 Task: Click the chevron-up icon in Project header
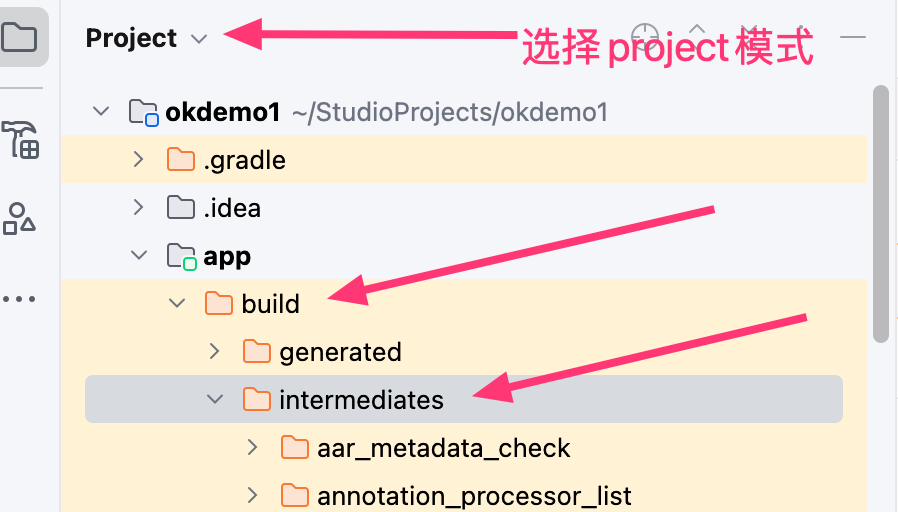click(x=698, y=33)
